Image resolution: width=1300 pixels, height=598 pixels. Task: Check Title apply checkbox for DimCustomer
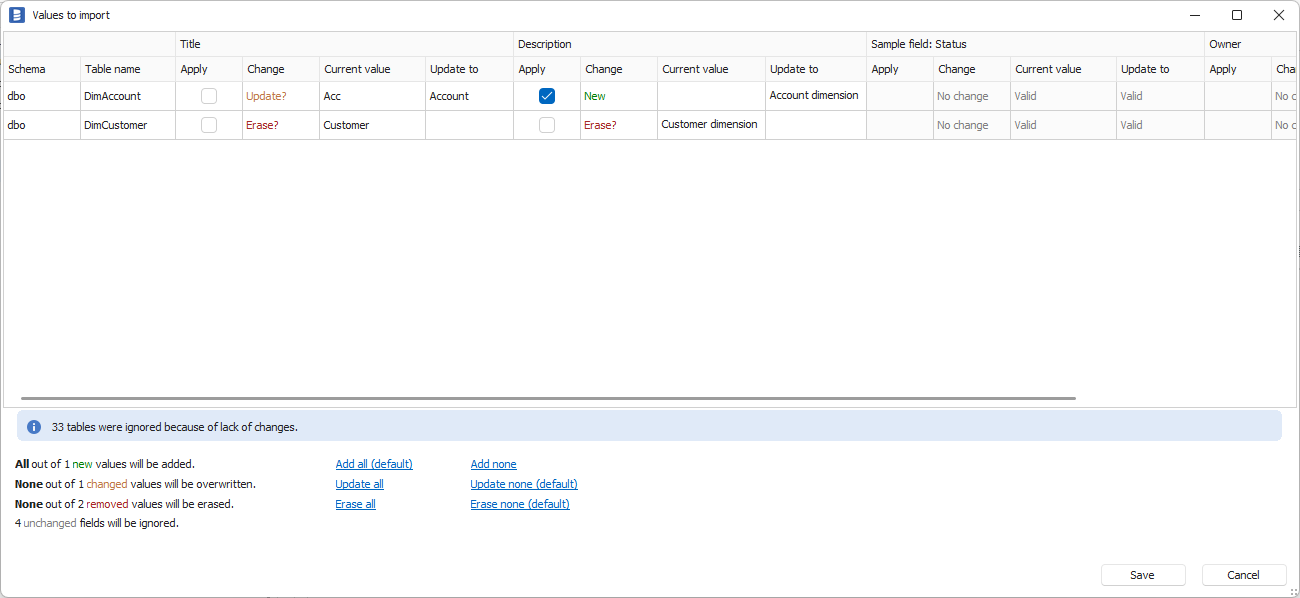click(x=209, y=125)
